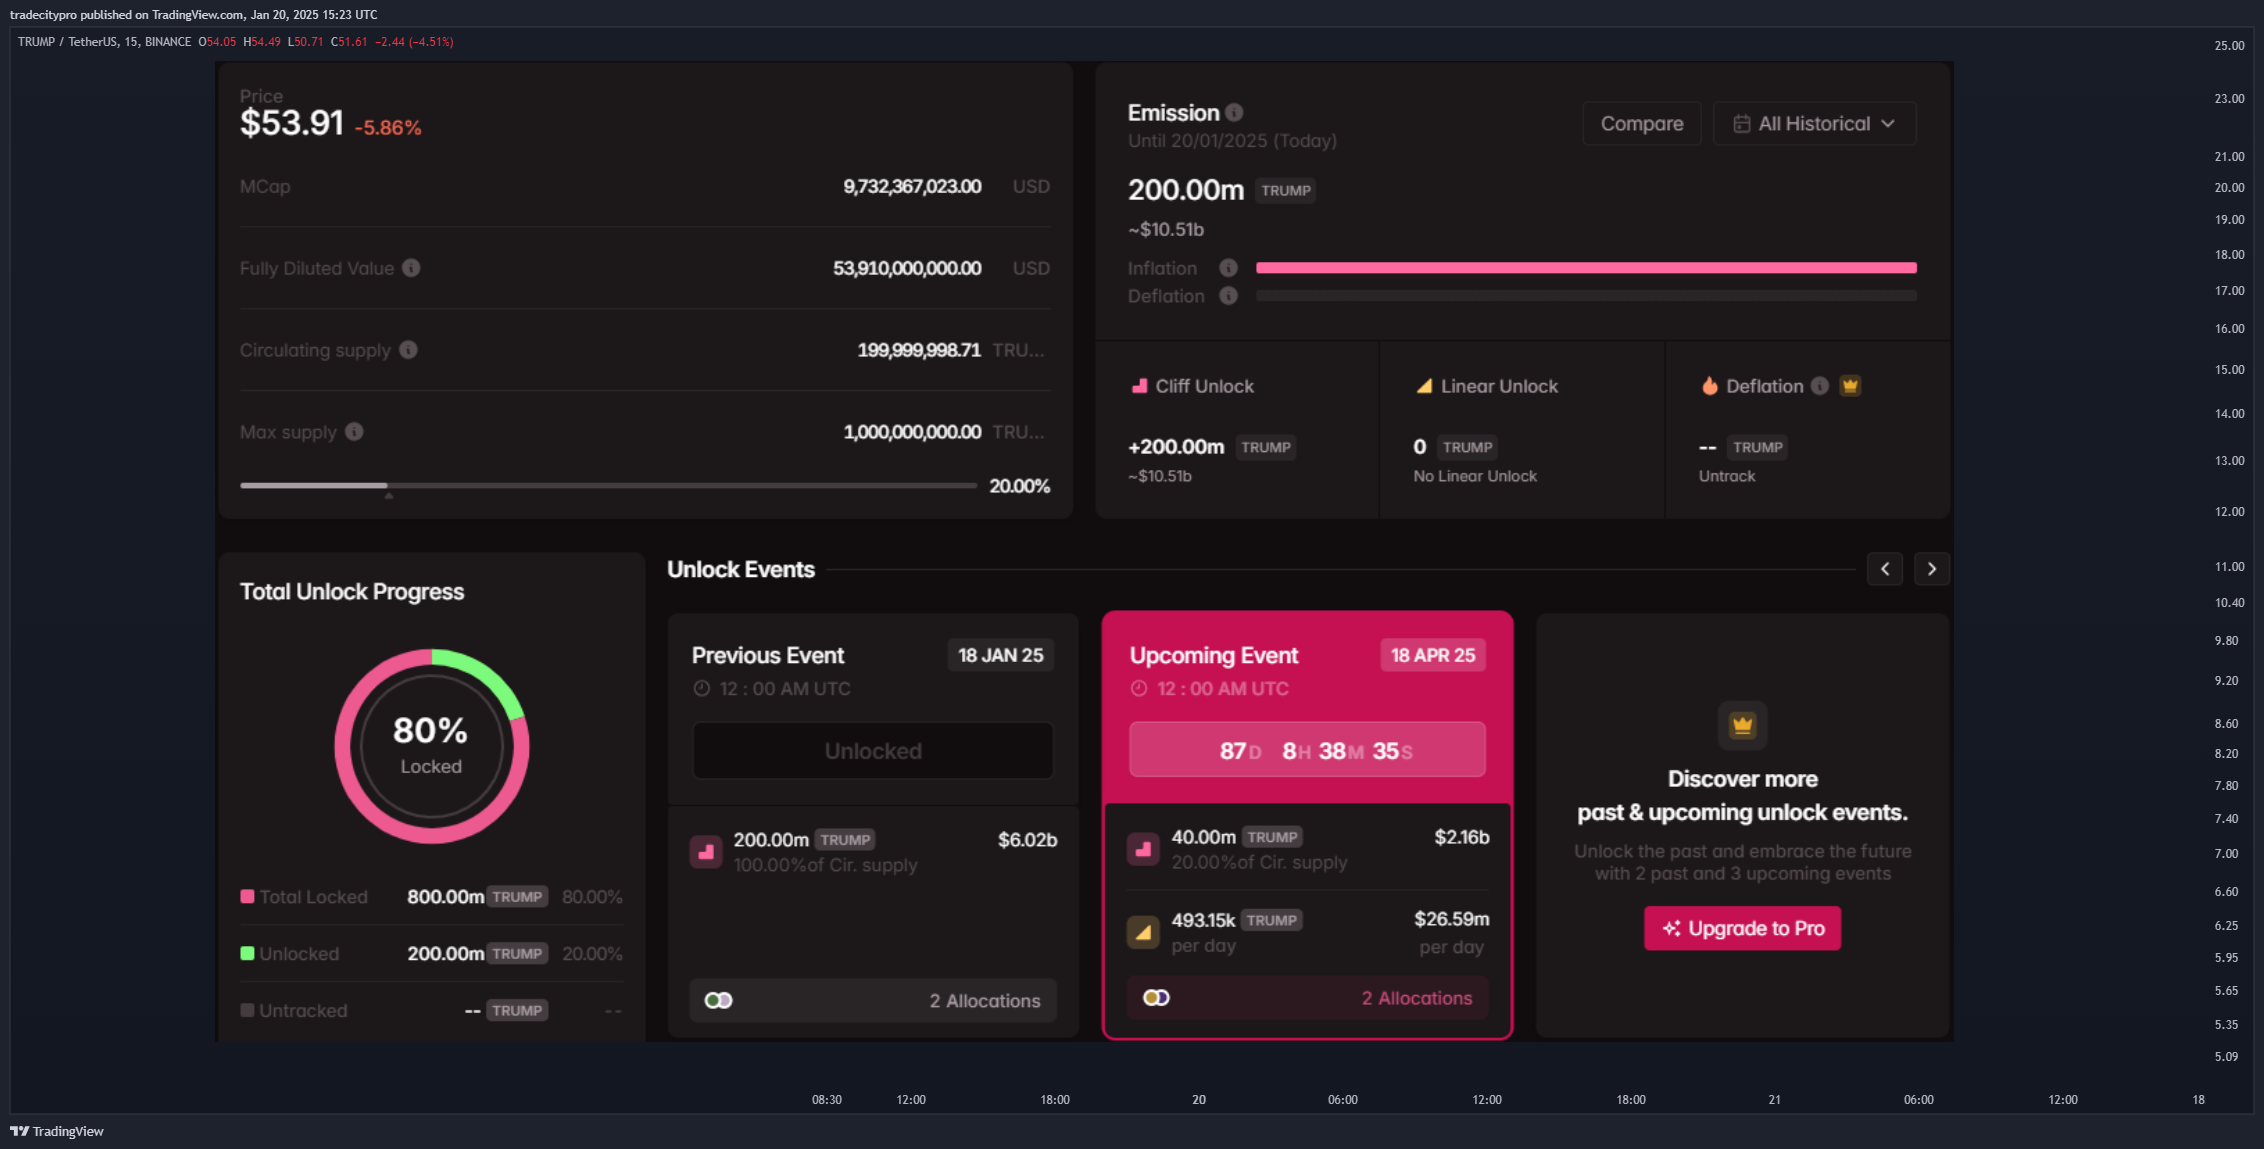Image resolution: width=2264 pixels, height=1149 pixels.
Task: Click the Upgrade to Pro button
Action: [1742, 928]
